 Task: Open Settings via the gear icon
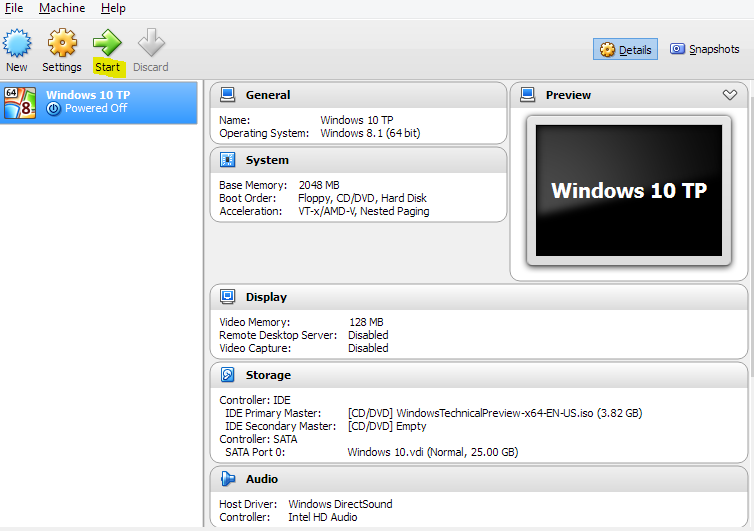point(62,43)
